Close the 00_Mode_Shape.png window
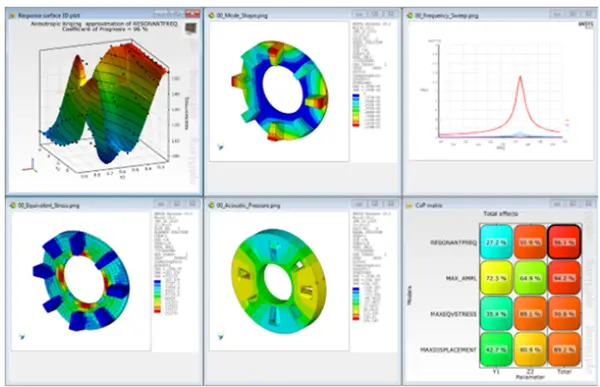Image resolution: width=600 pixels, height=387 pixels. [x=391, y=14]
